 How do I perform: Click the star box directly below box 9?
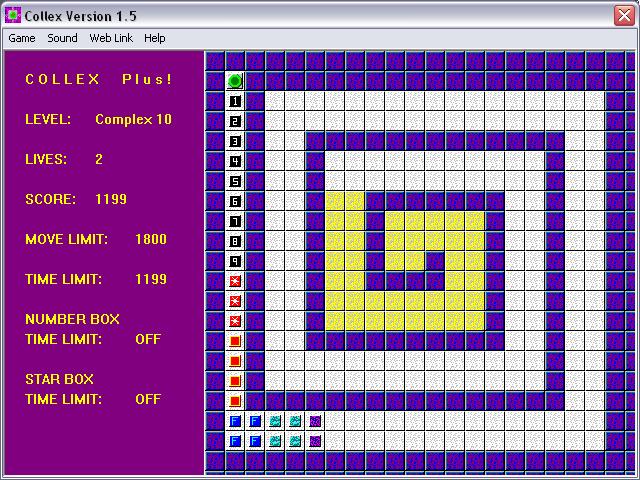(235, 281)
